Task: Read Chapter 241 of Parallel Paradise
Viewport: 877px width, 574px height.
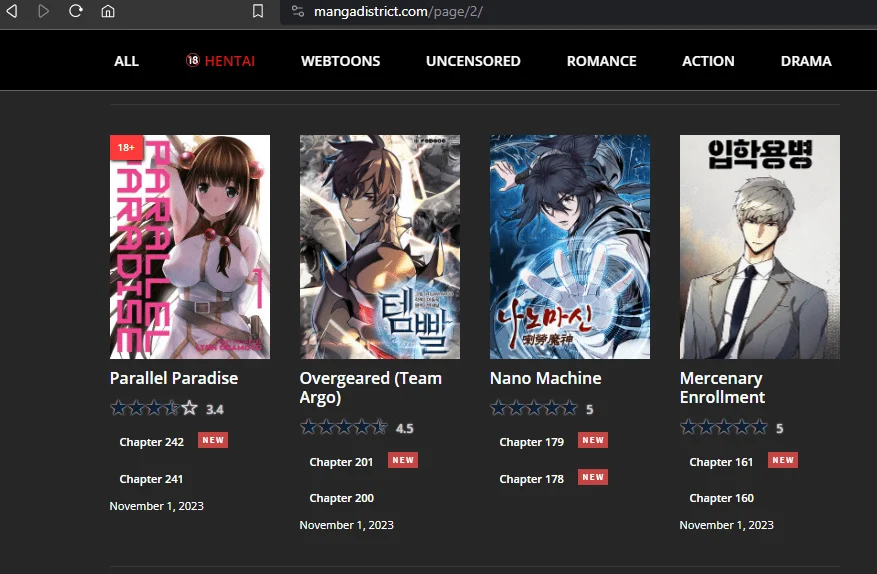Action: coord(151,479)
